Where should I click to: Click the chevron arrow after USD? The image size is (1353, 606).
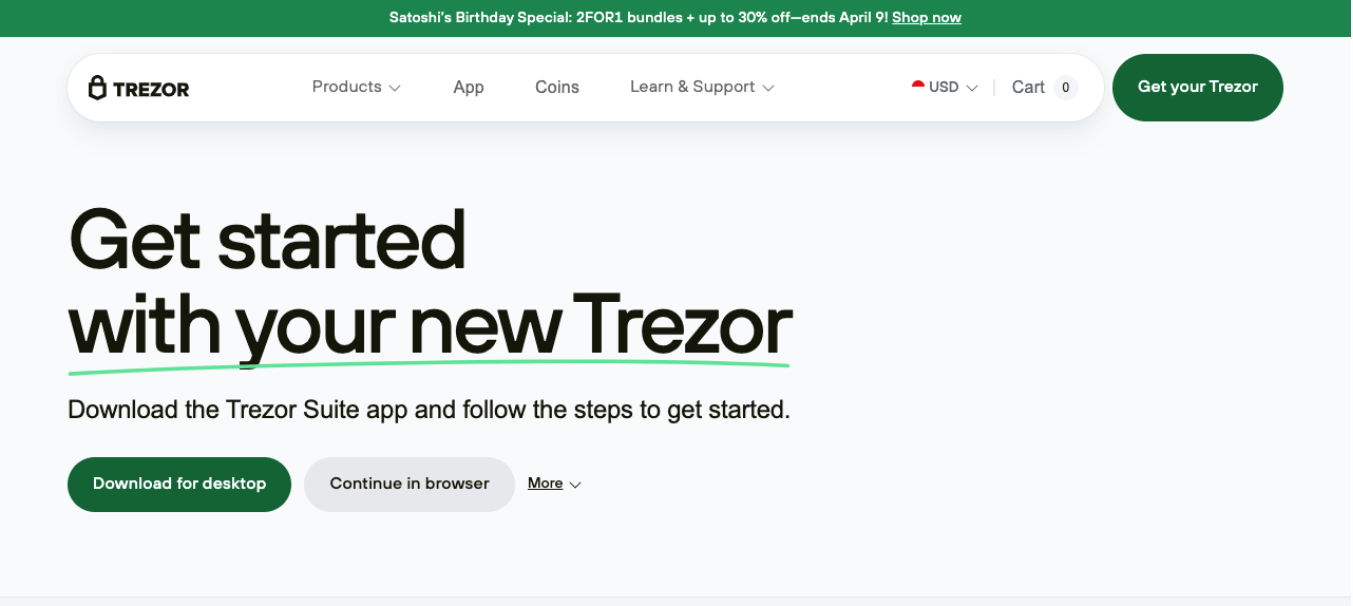click(972, 88)
